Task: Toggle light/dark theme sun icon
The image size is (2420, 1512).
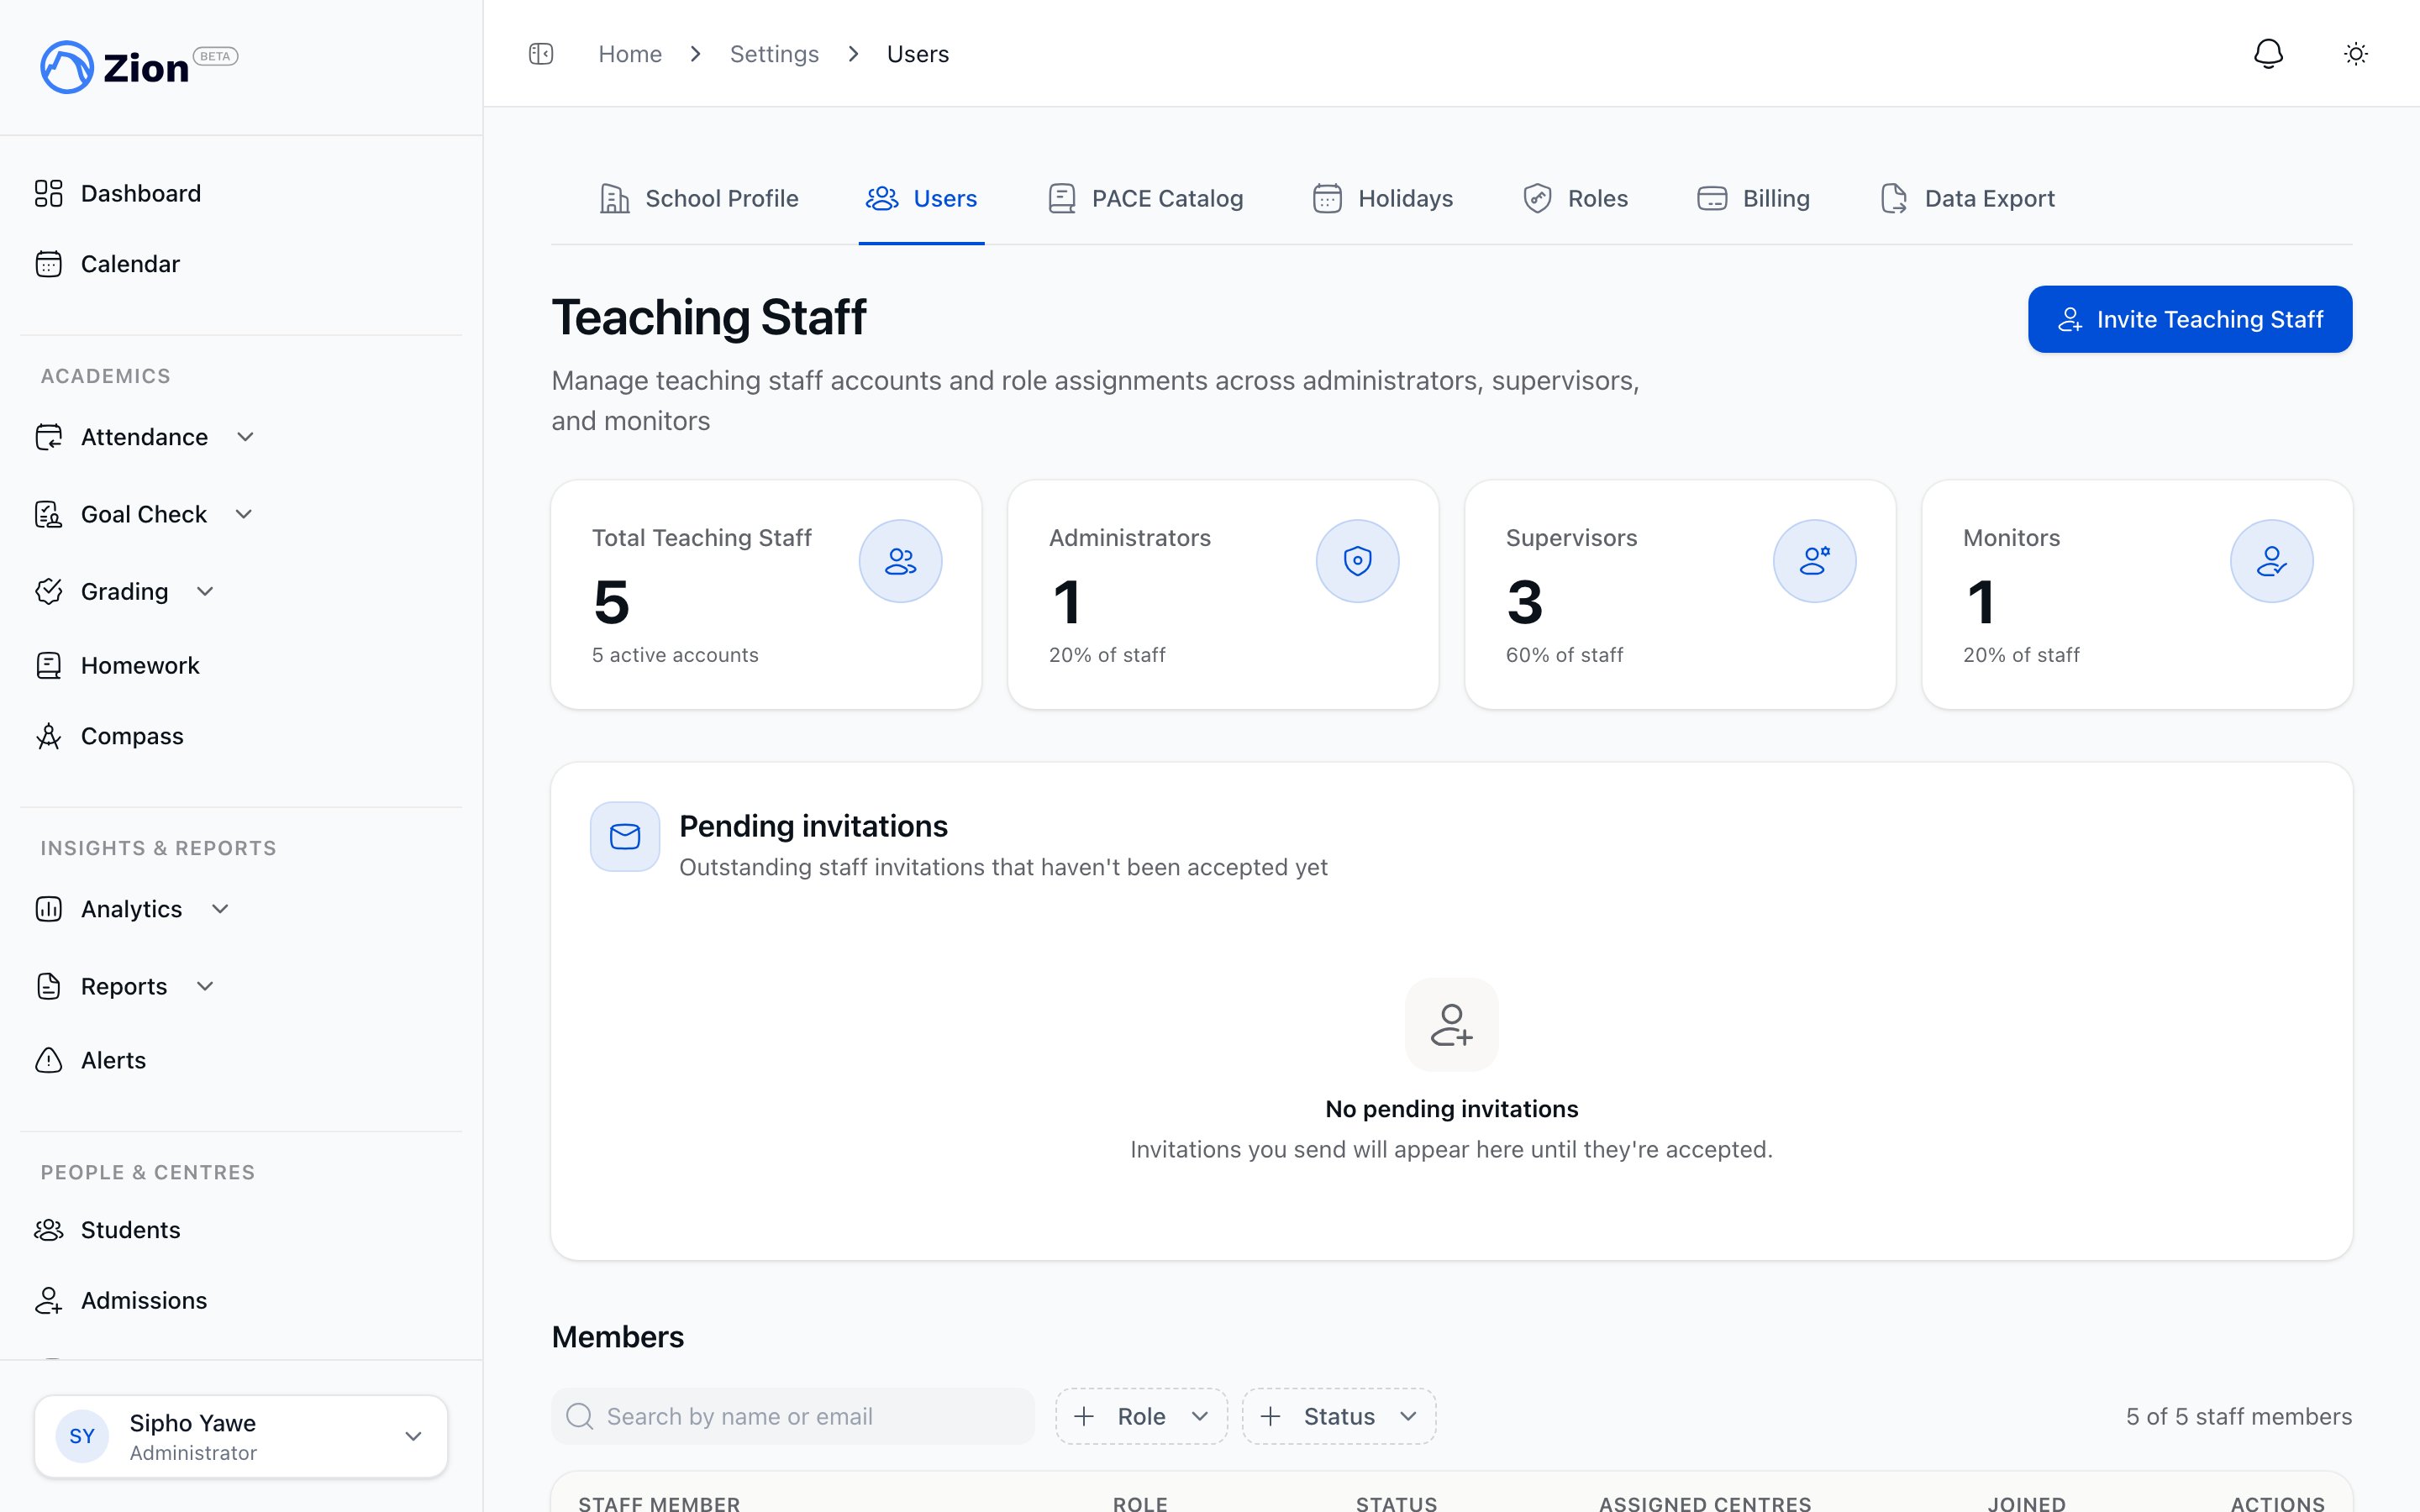Action: [2356, 54]
